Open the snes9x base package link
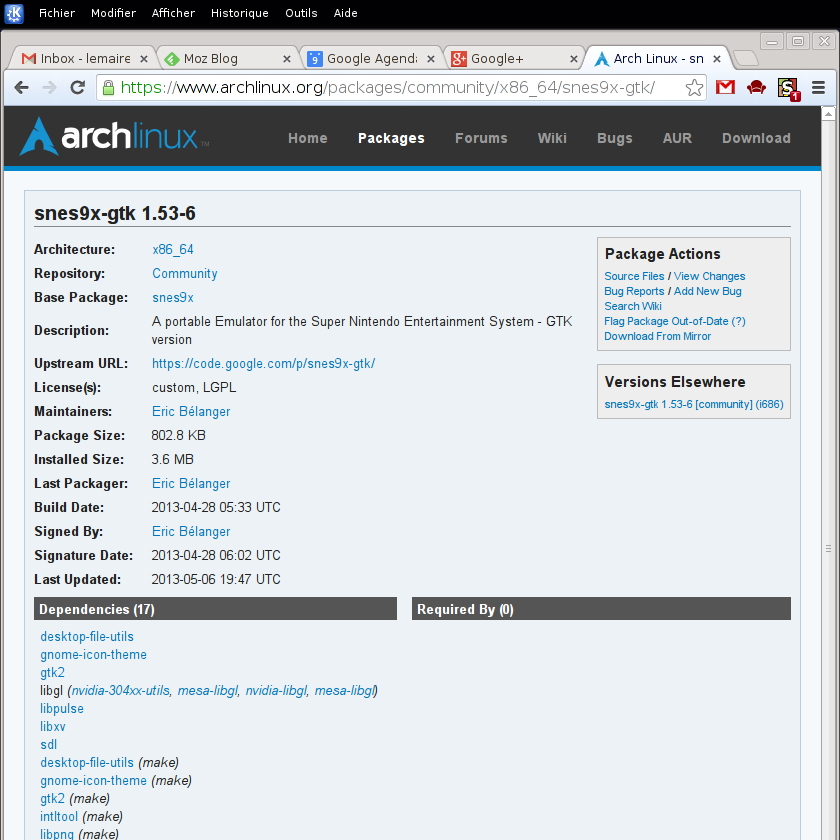This screenshot has width=840, height=840. [x=172, y=298]
